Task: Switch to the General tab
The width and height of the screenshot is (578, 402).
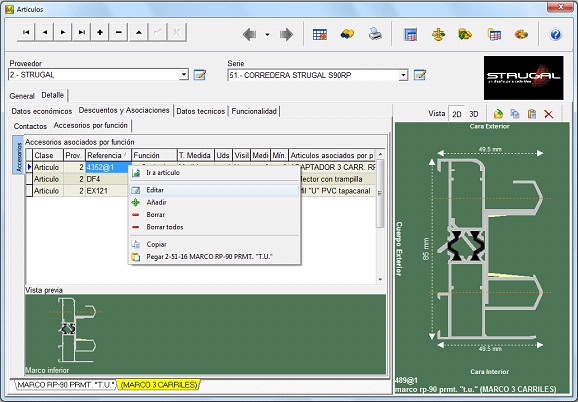Action: (x=22, y=96)
